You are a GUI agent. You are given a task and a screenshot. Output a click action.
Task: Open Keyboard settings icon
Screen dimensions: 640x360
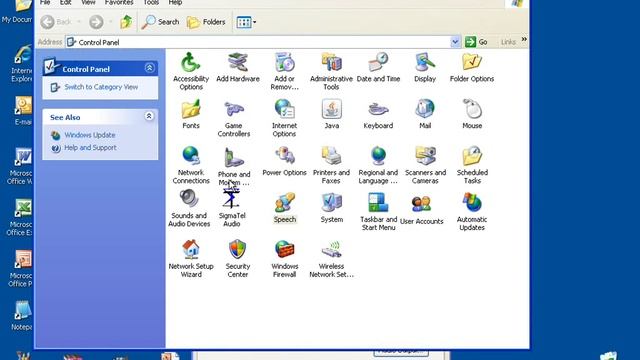pos(378,109)
